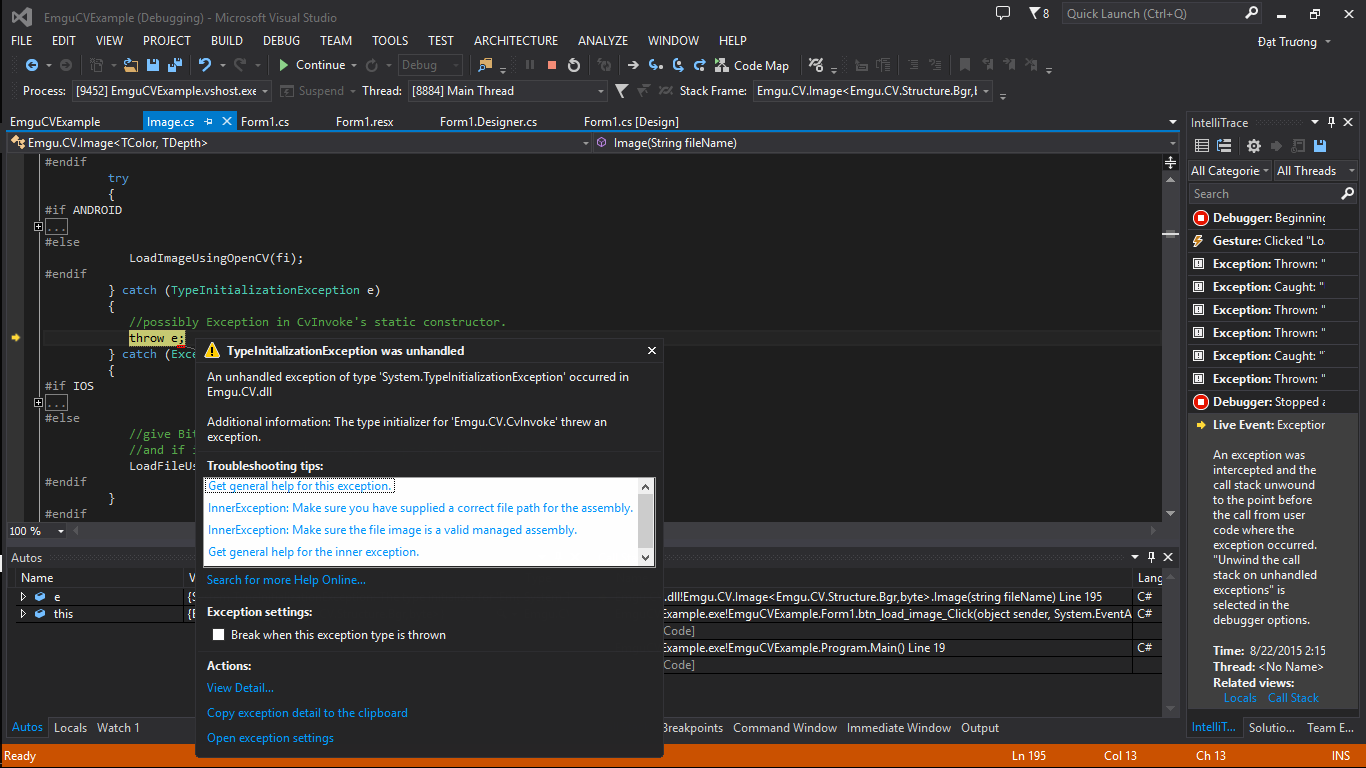Click the Restart debugging icon
This screenshot has width=1366, height=768.
574,65
